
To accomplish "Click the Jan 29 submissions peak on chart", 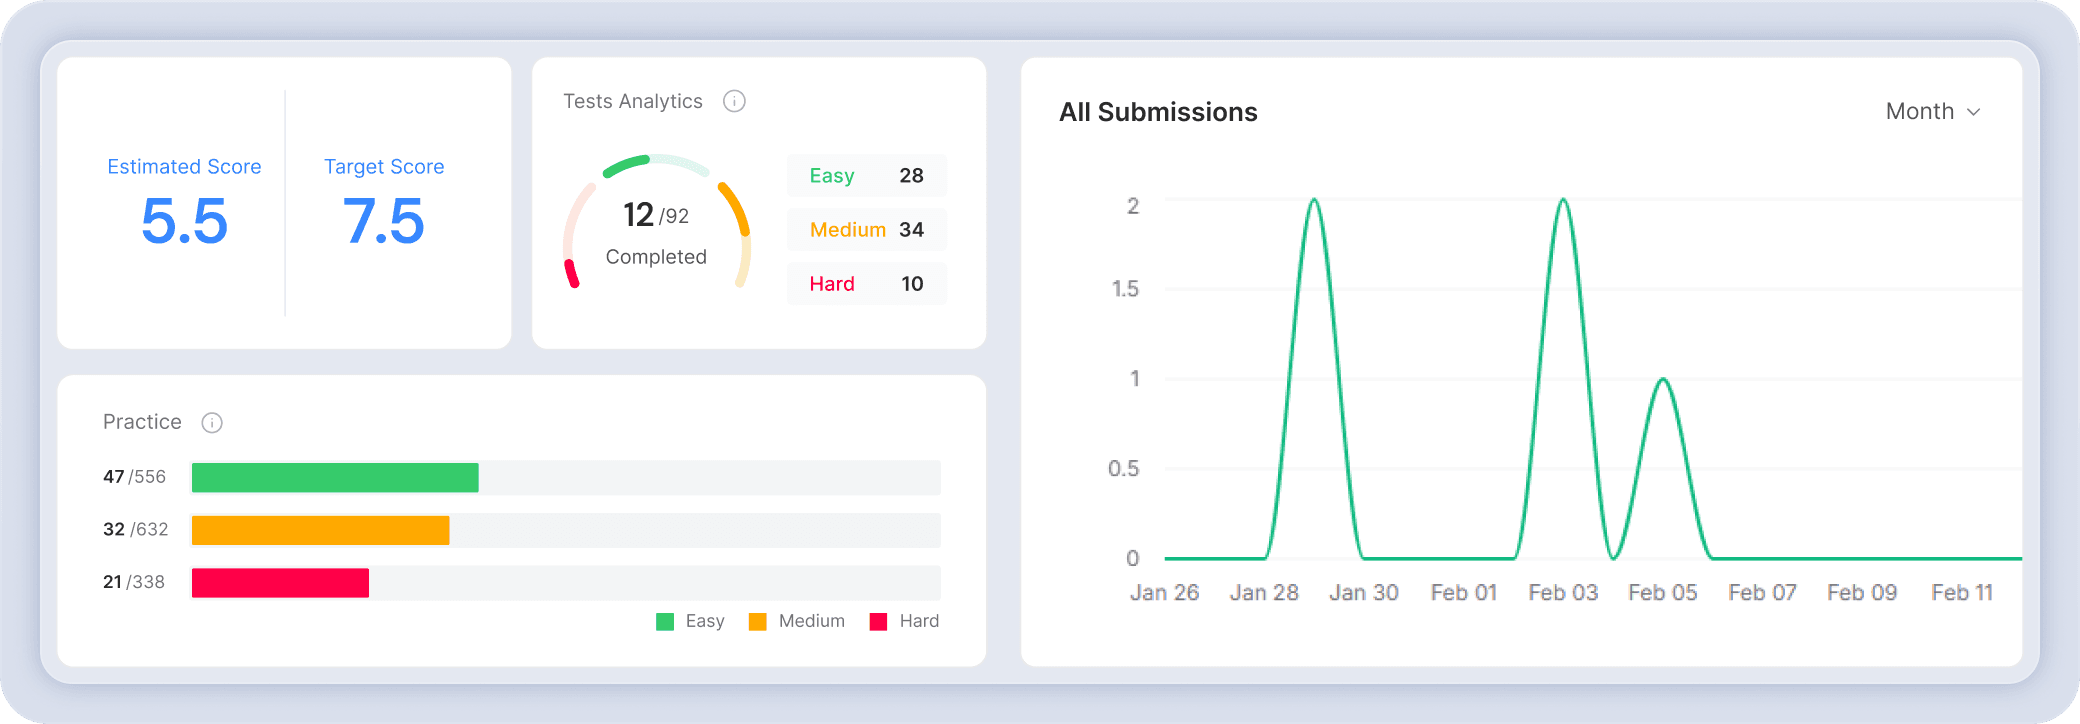I will pyautogui.click(x=1314, y=200).
